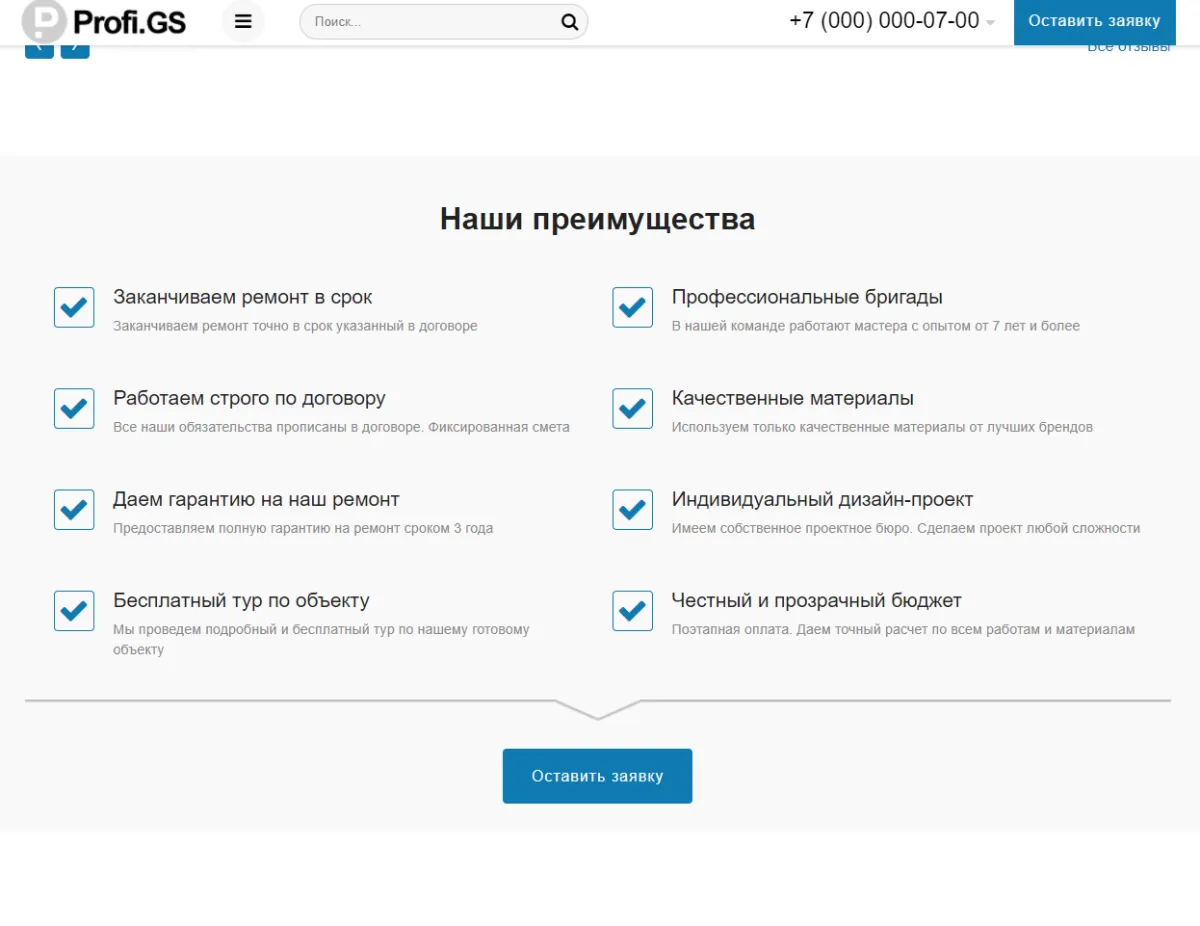The height and width of the screenshot is (926, 1200).
Task: Click the checkmark icon beside 'Профессиональные бригады'
Action: [632, 307]
